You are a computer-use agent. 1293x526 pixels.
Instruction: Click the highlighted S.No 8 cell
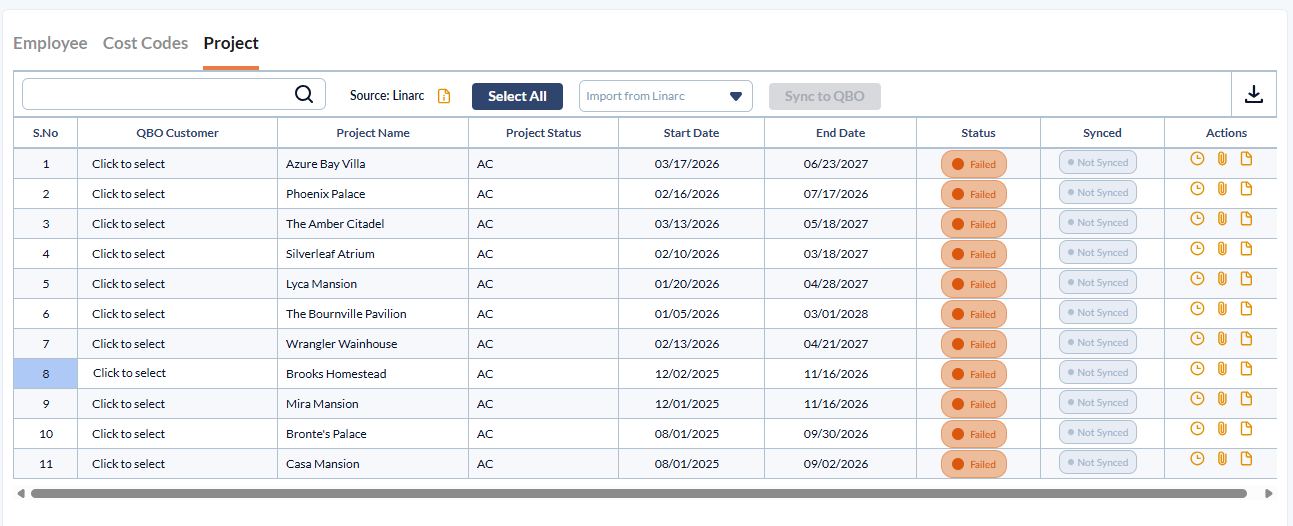point(45,374)
